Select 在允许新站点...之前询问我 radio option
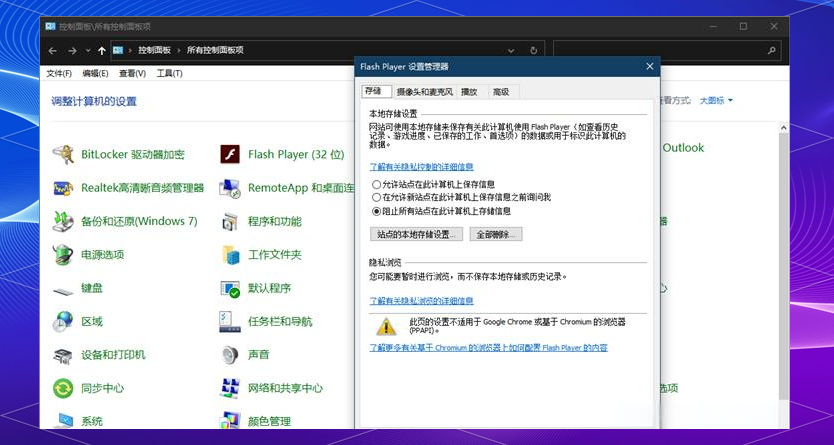 [x=377, y=197]
